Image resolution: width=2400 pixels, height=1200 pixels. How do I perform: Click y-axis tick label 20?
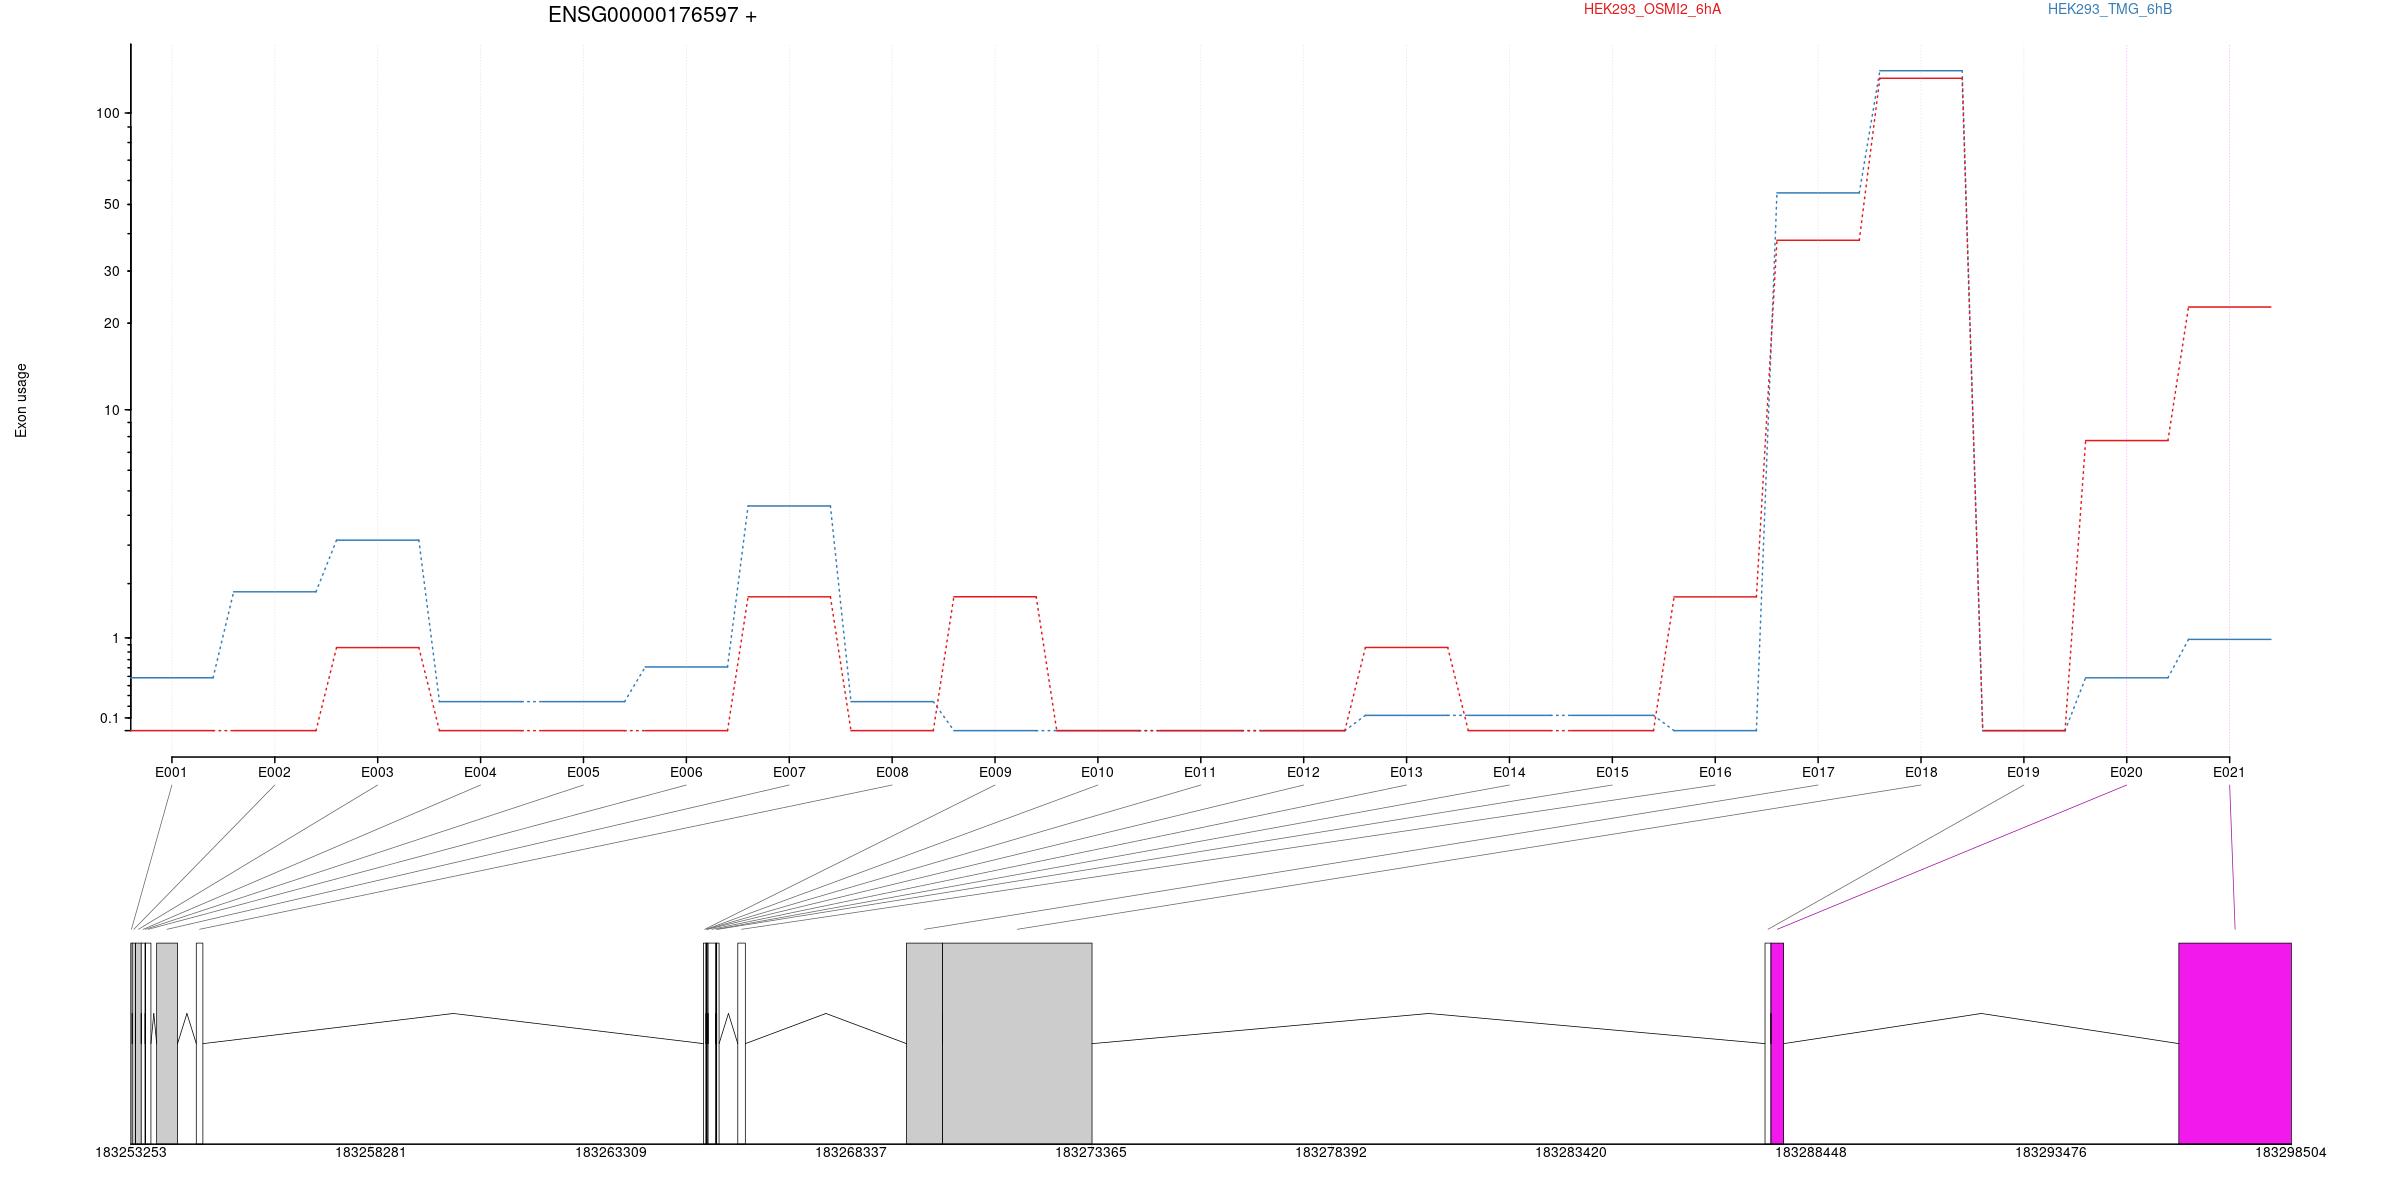pos(111,323)
